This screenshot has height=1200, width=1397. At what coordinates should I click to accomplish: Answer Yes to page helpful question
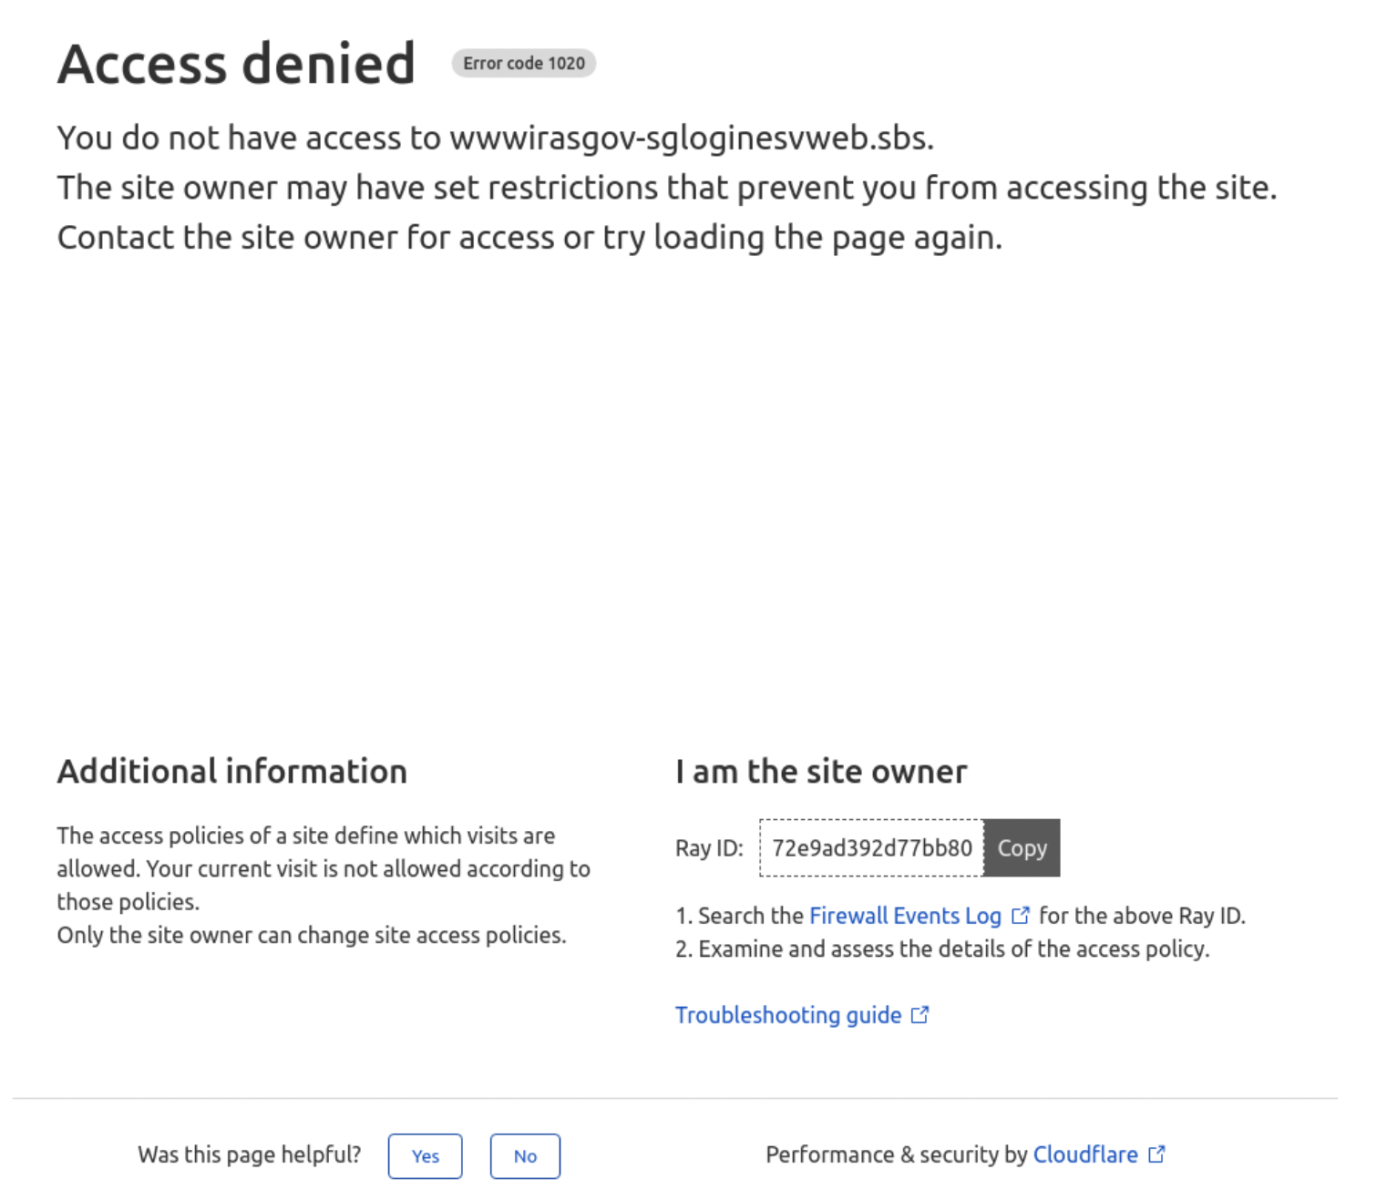tap(425, 1156)
